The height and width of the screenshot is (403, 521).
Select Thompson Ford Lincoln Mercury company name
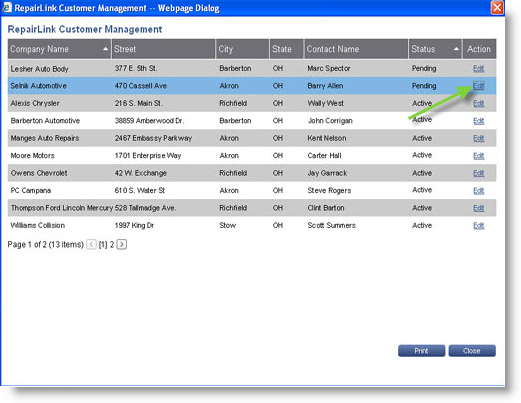tap(62, 208)
